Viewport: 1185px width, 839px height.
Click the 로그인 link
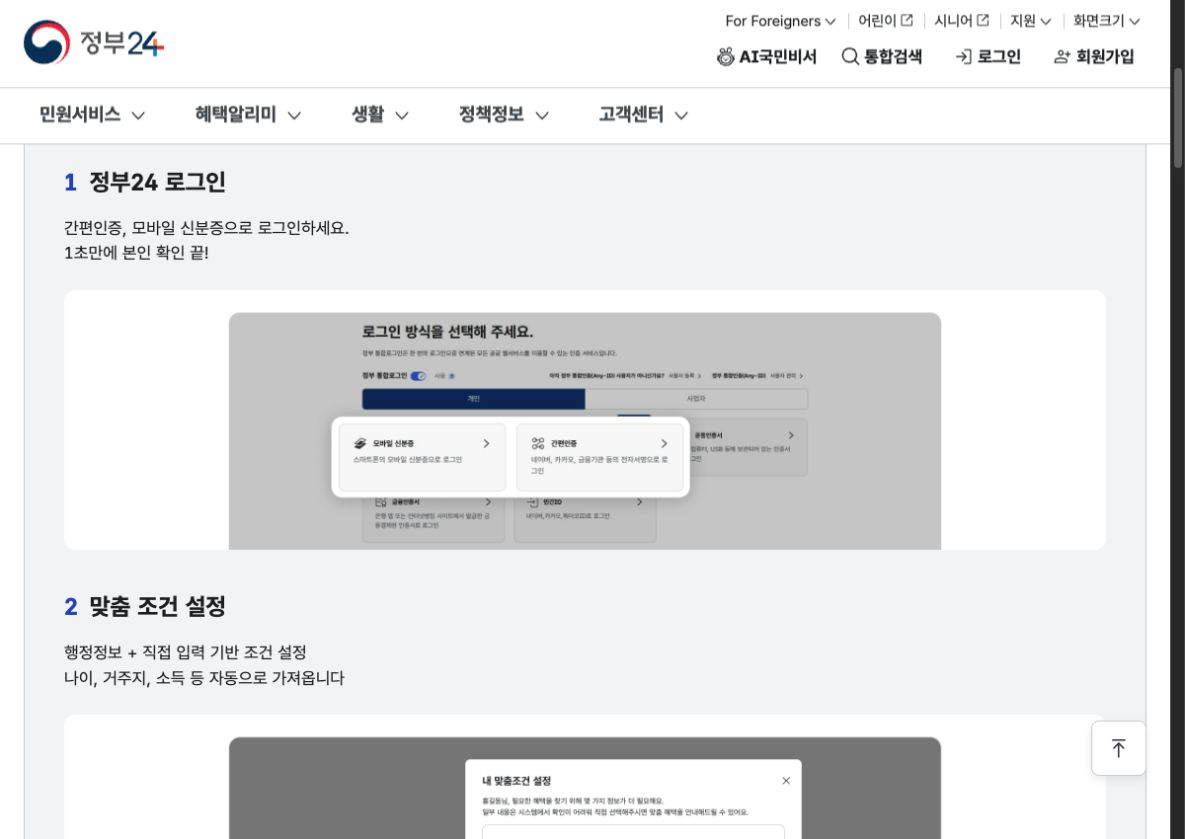(x=988, y=57)
